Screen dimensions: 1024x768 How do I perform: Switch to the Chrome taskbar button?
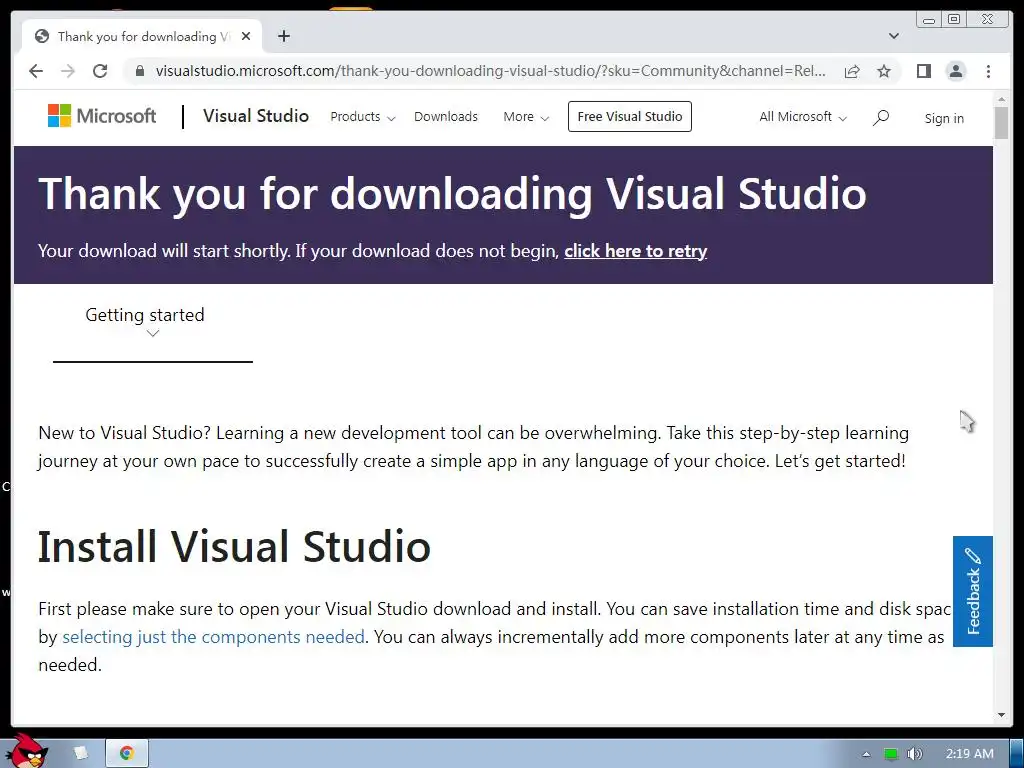[x=127, y=753]
